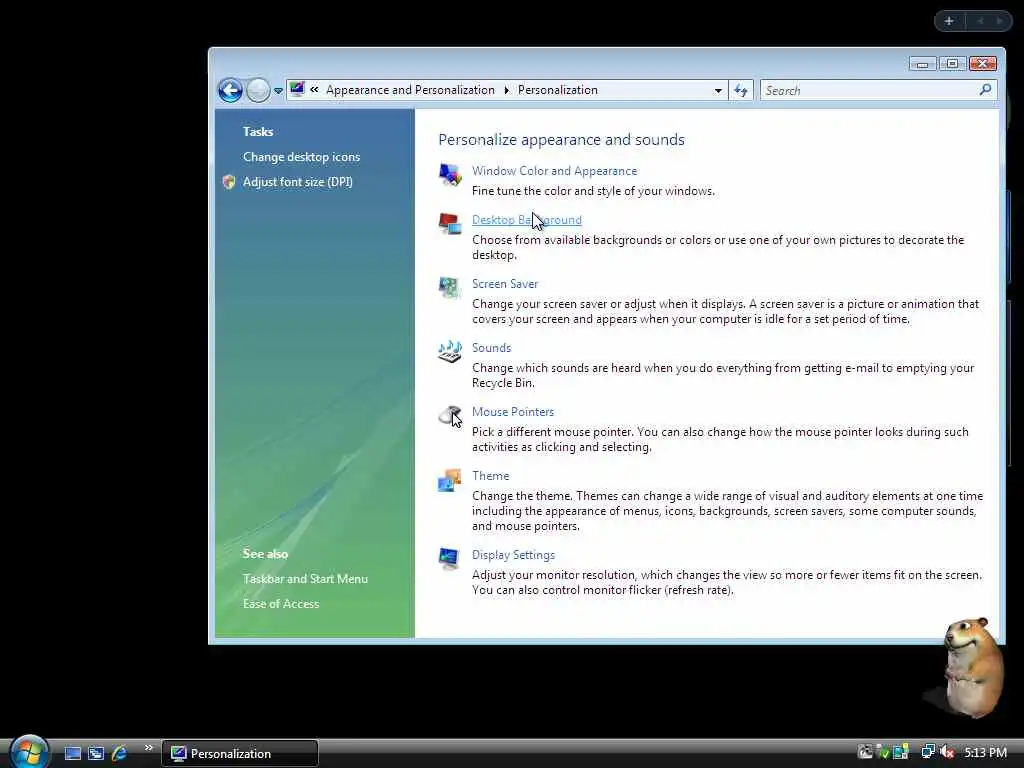Open Taskbar and Start Menu link
The width and height of the screenshot is (1024, 768).
tap(305, 579)
